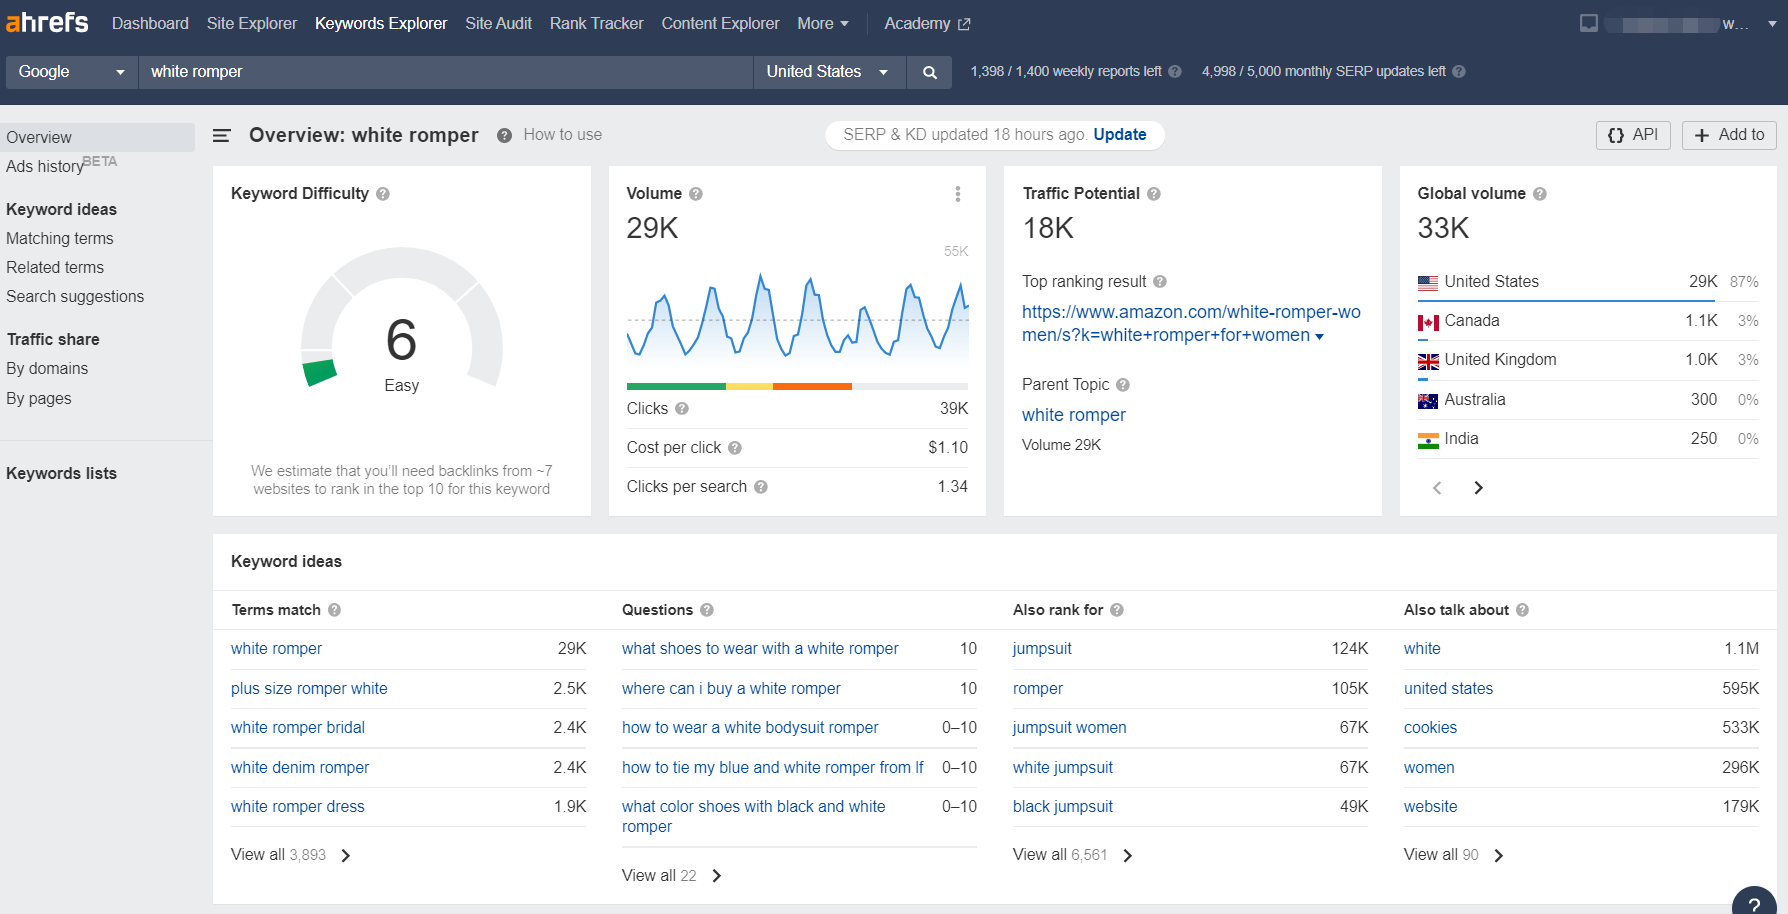Viewport: 1788px width, 914px height.
Task: Click the green segment of clicks bar
Action: [x=676, y=386]
